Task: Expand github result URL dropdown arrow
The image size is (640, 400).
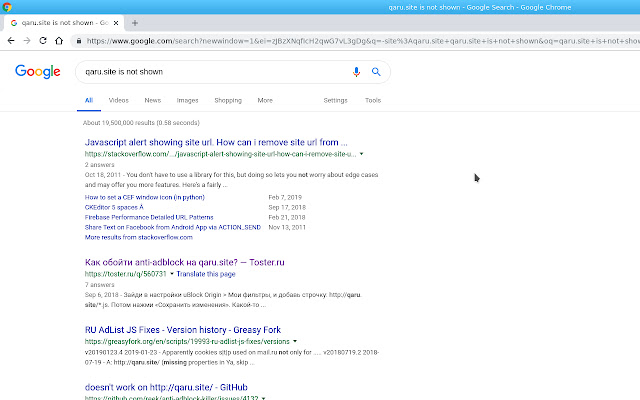Action: point(263,398)
